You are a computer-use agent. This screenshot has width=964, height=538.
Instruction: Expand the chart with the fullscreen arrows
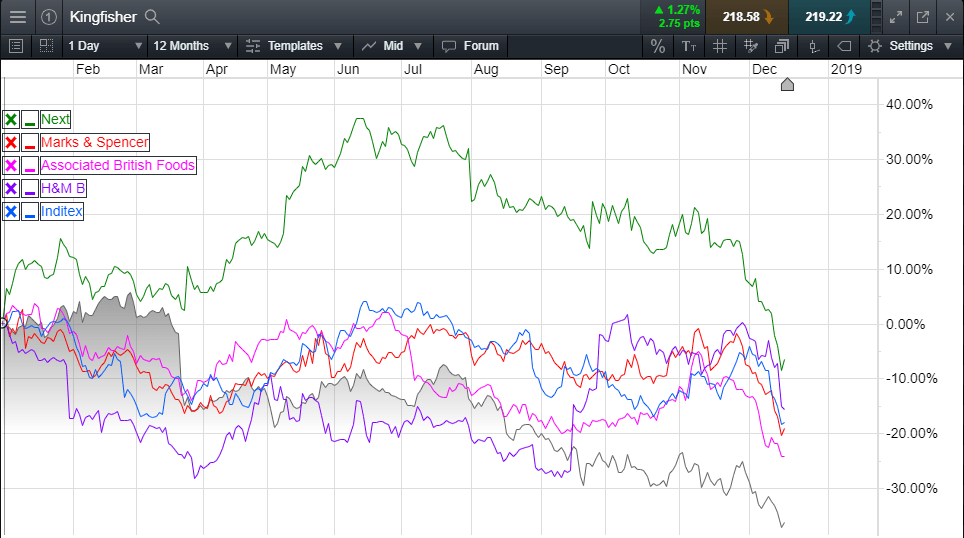pyautogui.click(x=896, y=17)
